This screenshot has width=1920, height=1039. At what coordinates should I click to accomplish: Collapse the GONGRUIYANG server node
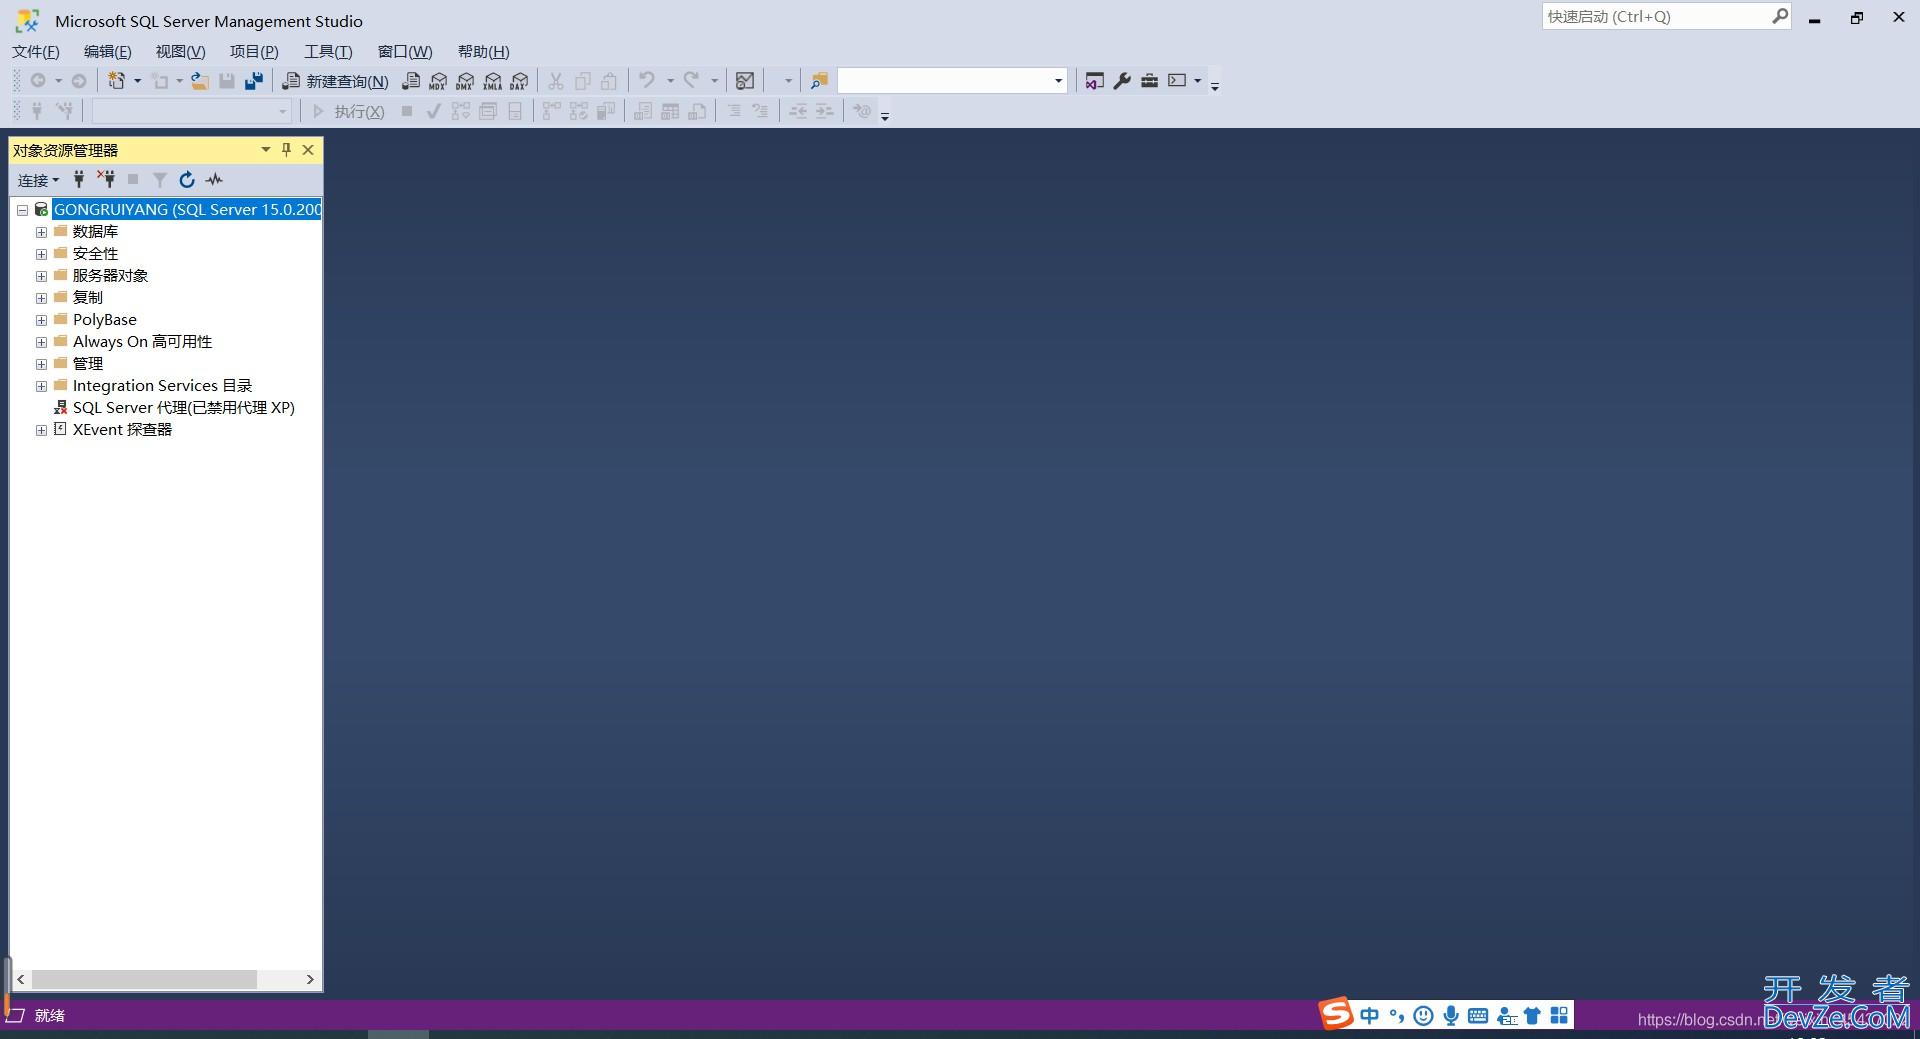pyautogui.click(x=22, y=210)
